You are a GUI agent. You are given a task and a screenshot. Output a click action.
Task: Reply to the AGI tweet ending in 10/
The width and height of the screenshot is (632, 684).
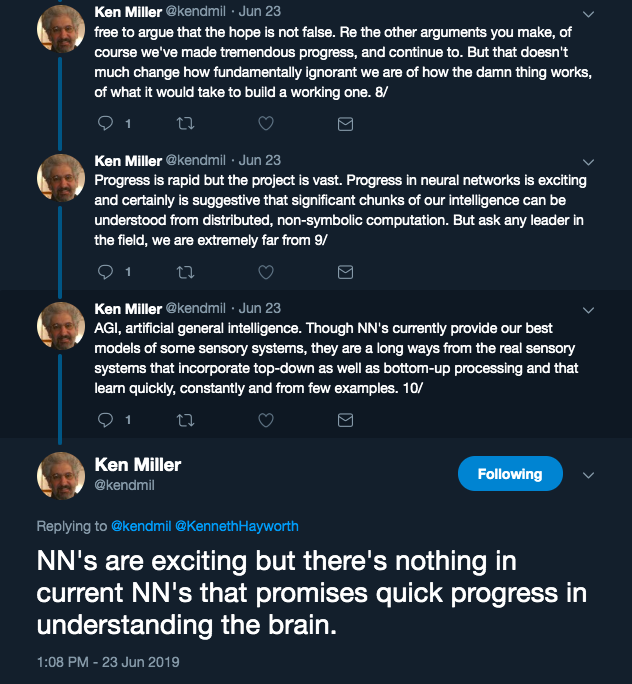(105, 419)
